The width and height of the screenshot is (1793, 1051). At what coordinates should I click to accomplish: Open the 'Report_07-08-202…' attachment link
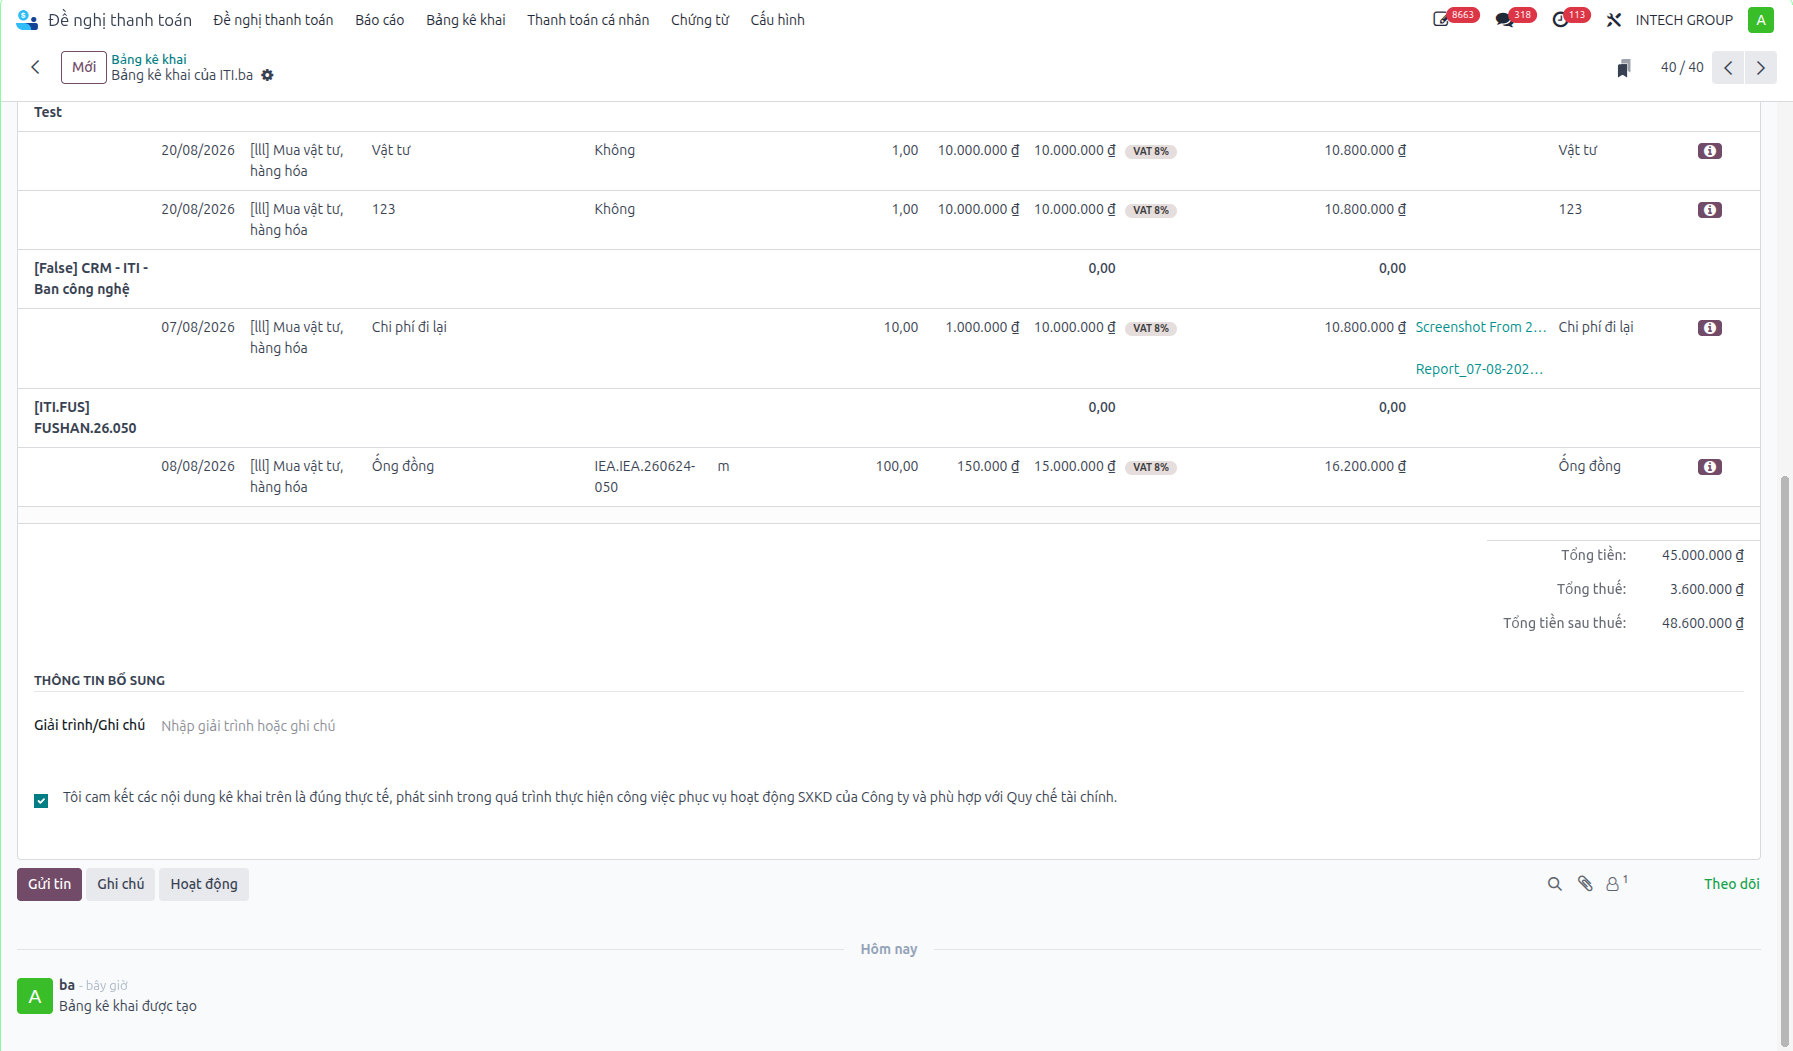tap(1479, 369)
